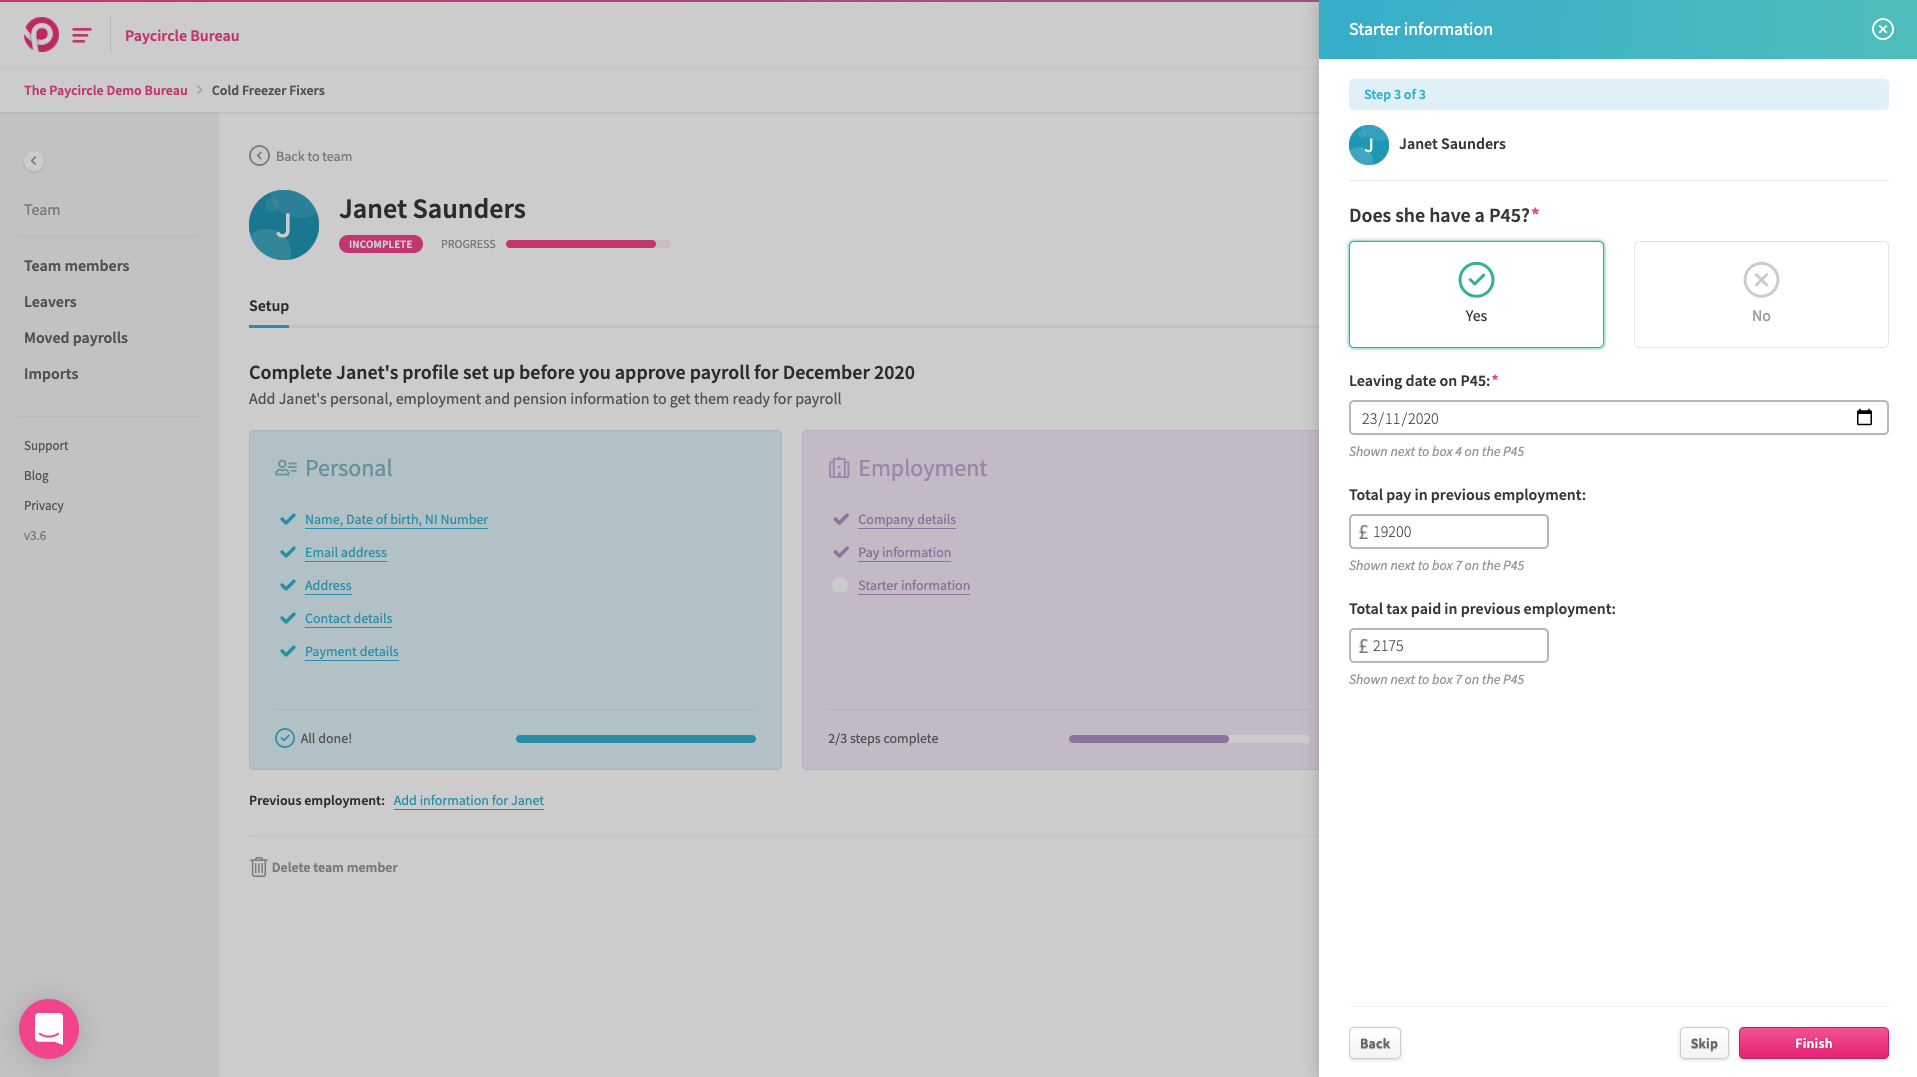Click the profile progress bar
The image size is (1917, 1077).
click(x=587, y=244)
